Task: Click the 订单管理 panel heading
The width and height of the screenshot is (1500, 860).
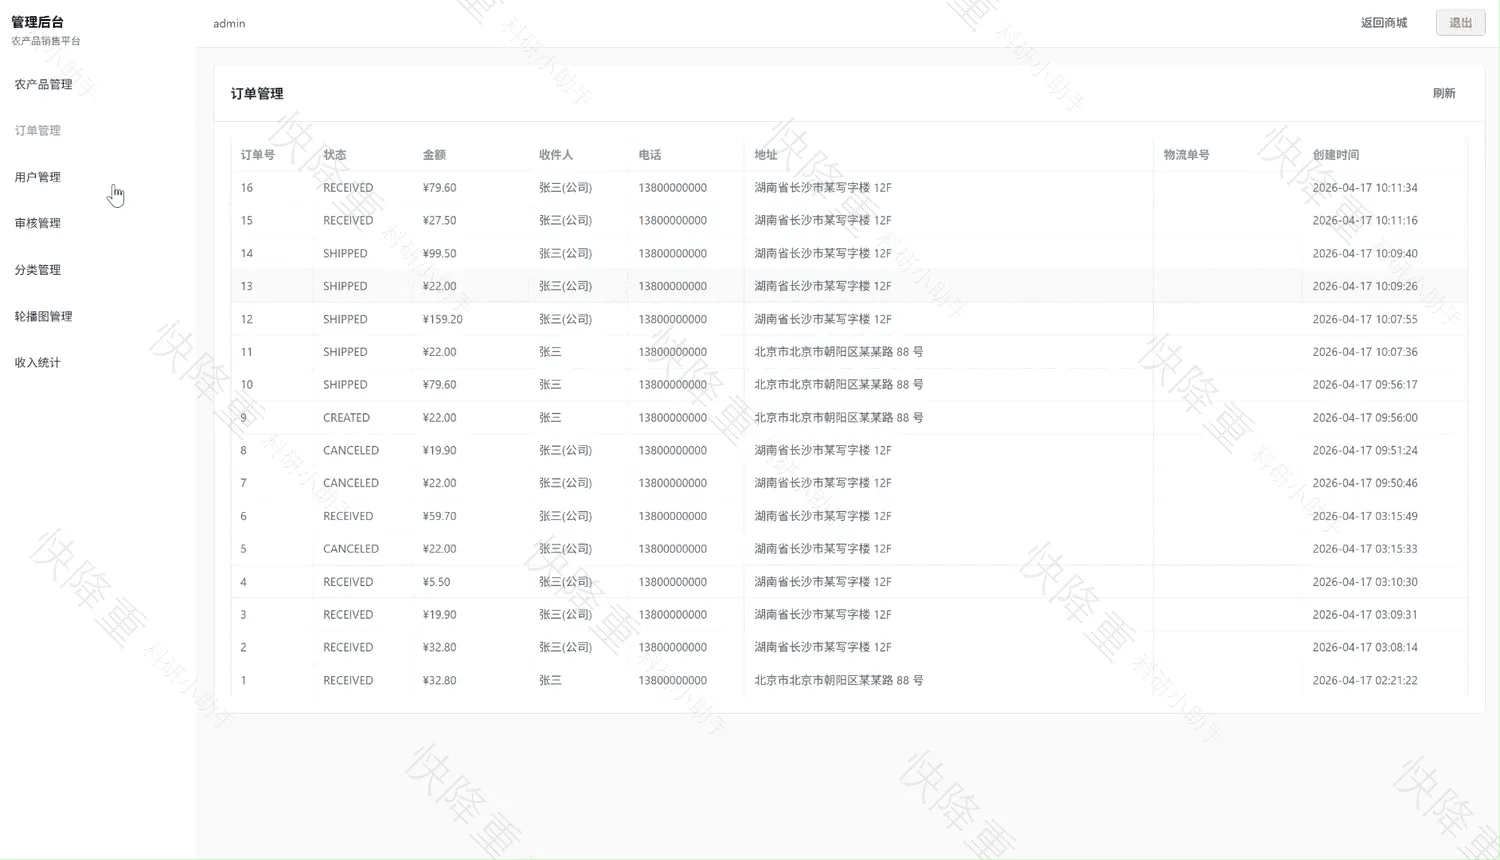Action: tap(257, 93)
